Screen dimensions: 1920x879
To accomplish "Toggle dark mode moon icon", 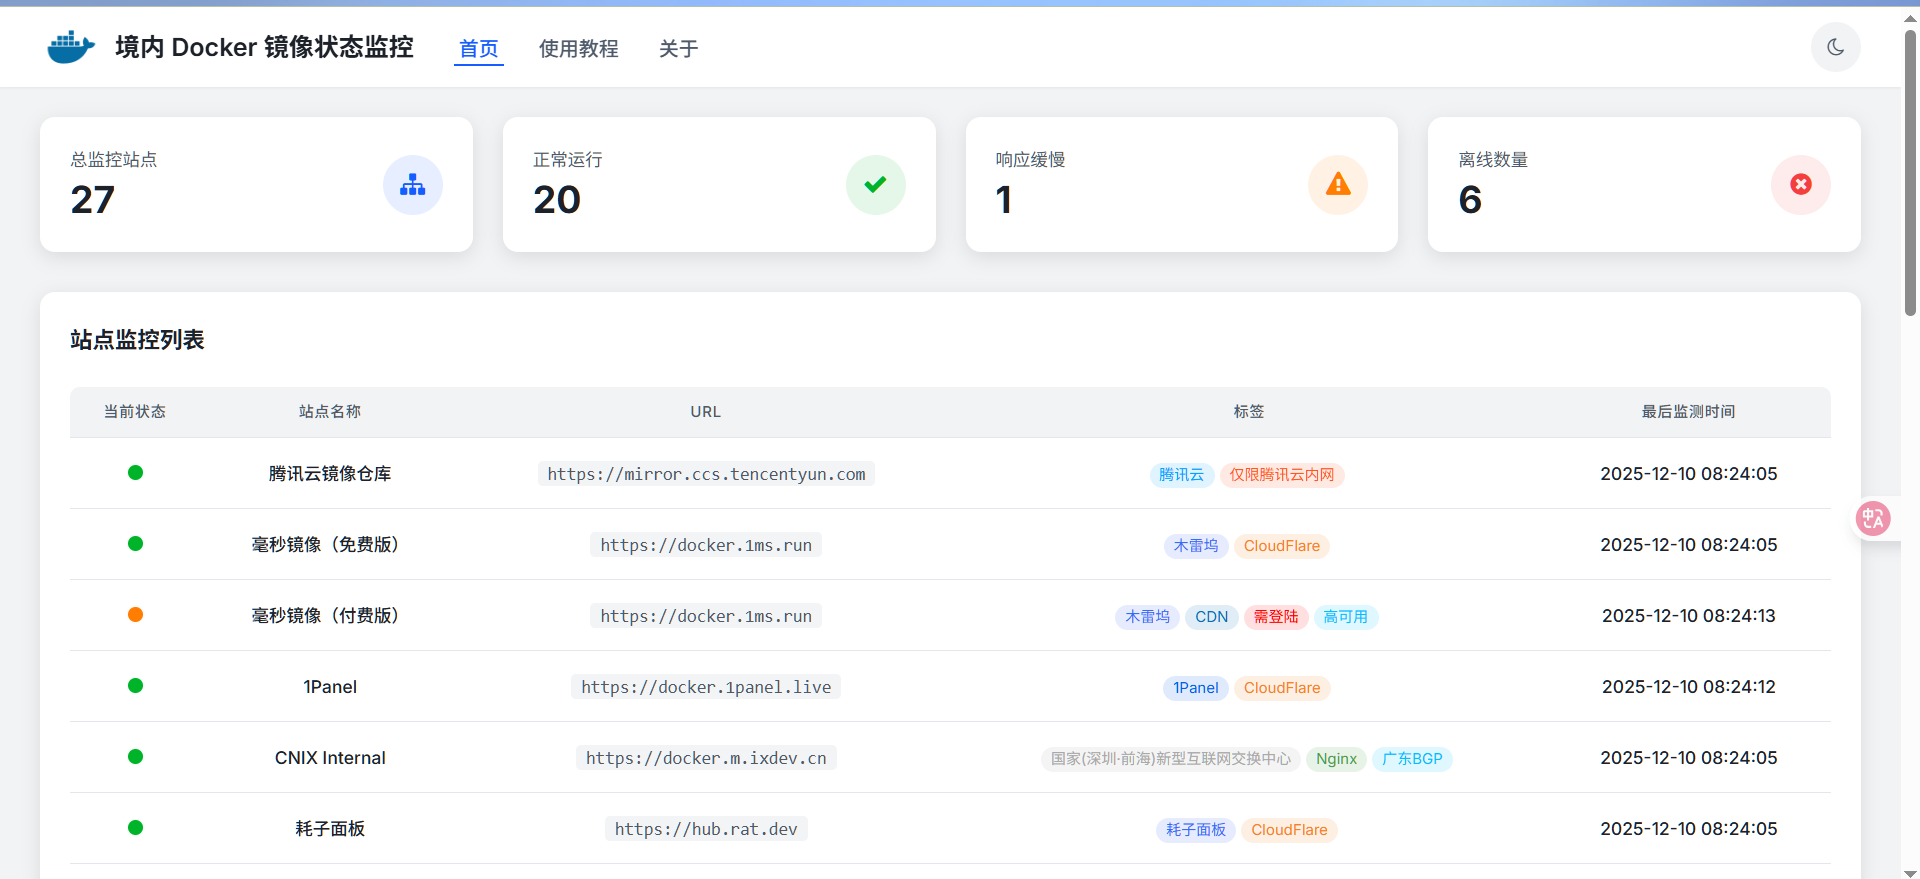I will click(1835, 47).
